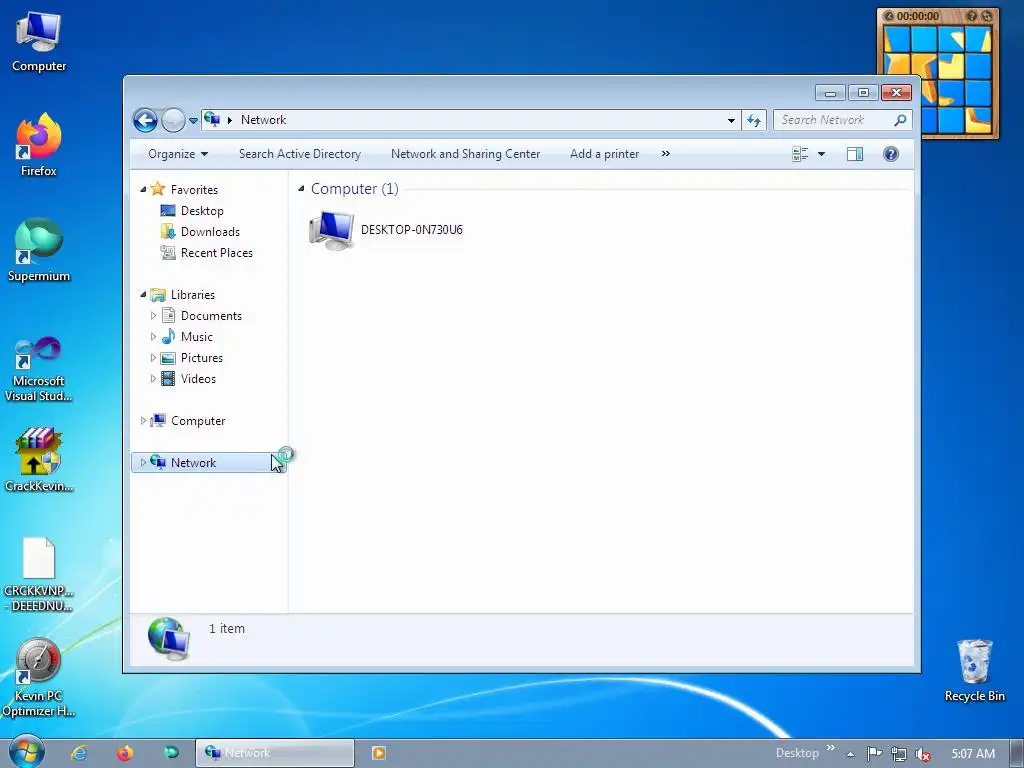Open the address bar history dropdown
This screenshot has width=1024, height=768.
[731, 120]
